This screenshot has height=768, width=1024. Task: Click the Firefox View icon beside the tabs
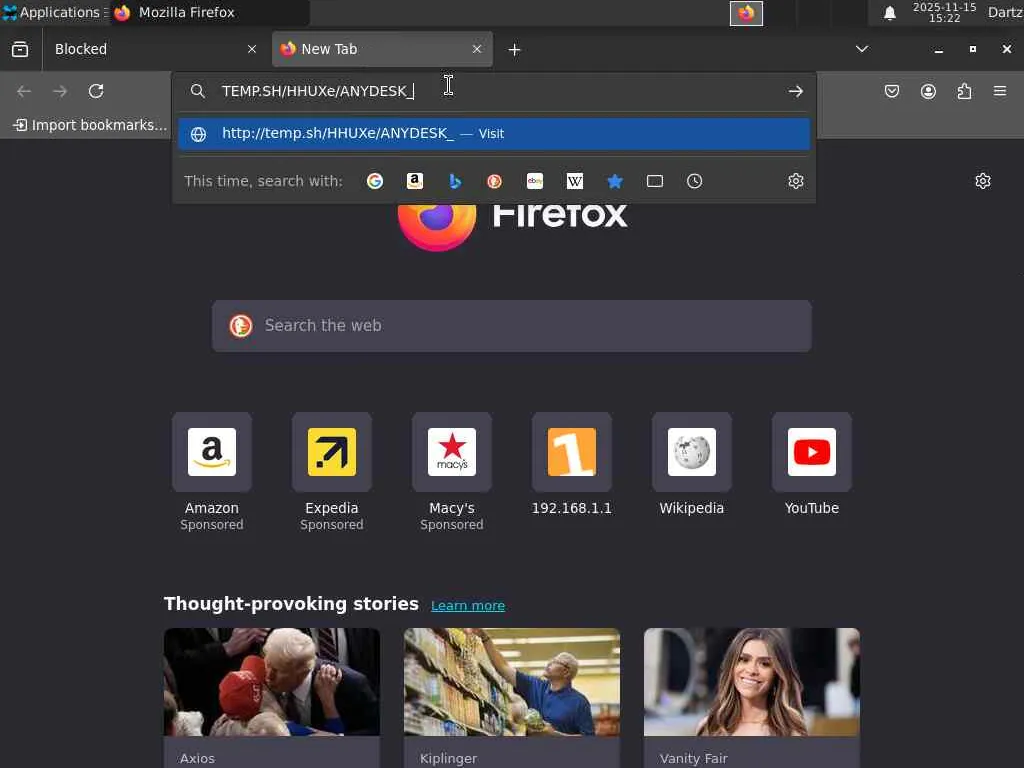click(20, 49)
